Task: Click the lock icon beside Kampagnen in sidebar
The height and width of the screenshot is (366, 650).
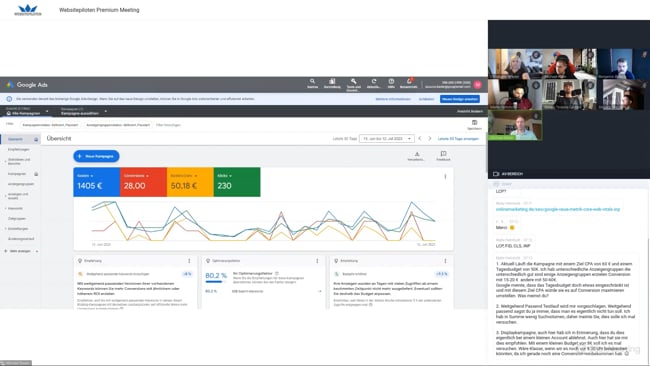Action: click(x=36, y=174)
